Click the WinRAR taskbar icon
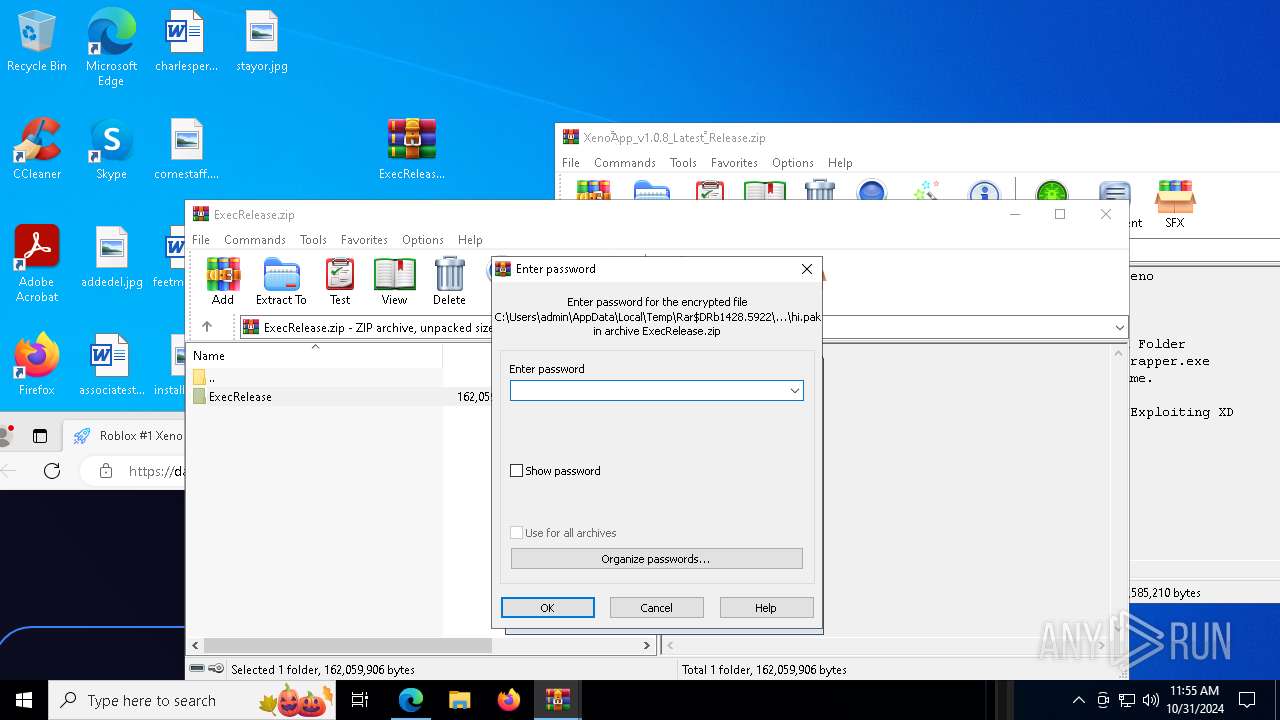1280x720 pixels. 557,700
